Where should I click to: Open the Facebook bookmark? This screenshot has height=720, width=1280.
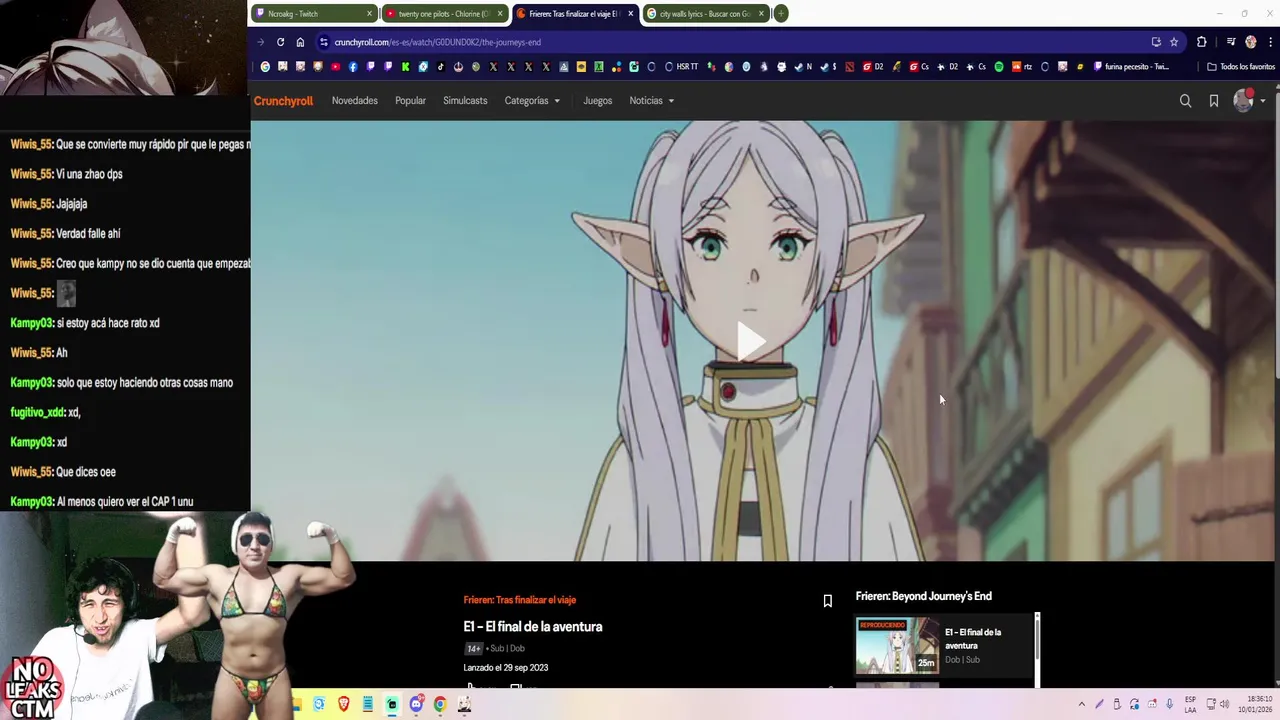pos(353,67)
